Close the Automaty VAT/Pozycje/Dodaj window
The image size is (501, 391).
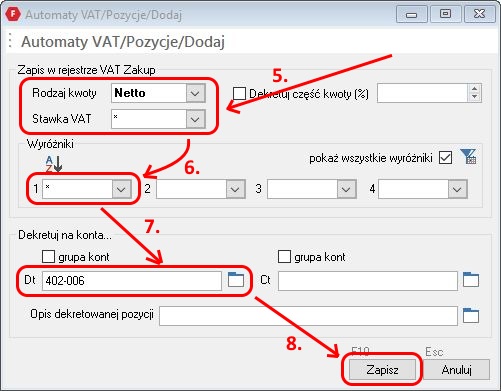(480, 15)
